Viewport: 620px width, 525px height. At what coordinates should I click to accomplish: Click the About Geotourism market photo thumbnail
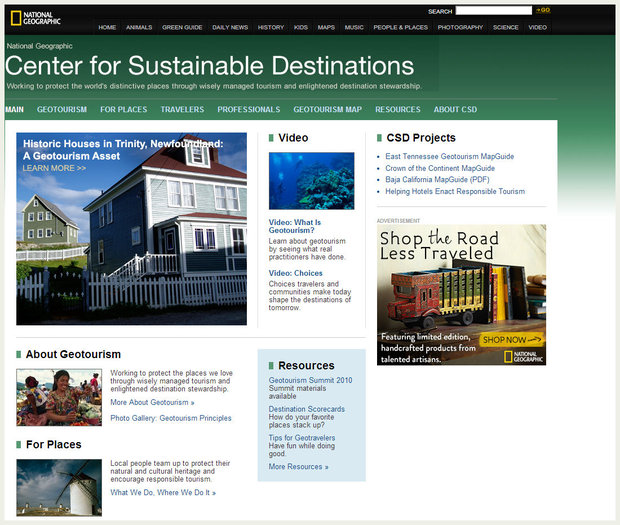tap(58, 397)
